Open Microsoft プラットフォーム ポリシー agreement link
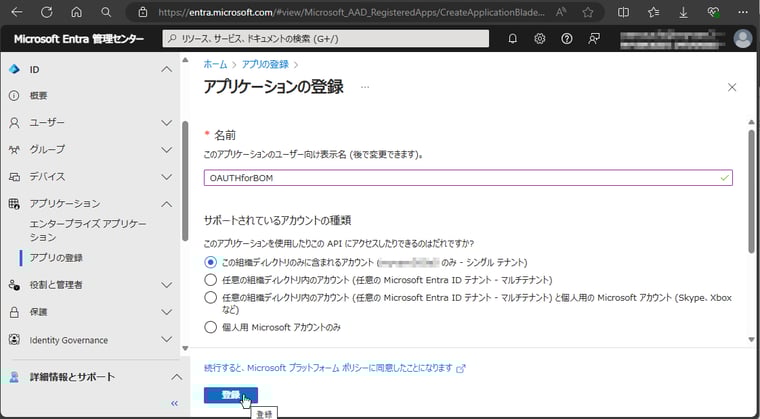The width and height of the screenshot is (760, 419). 334,368
